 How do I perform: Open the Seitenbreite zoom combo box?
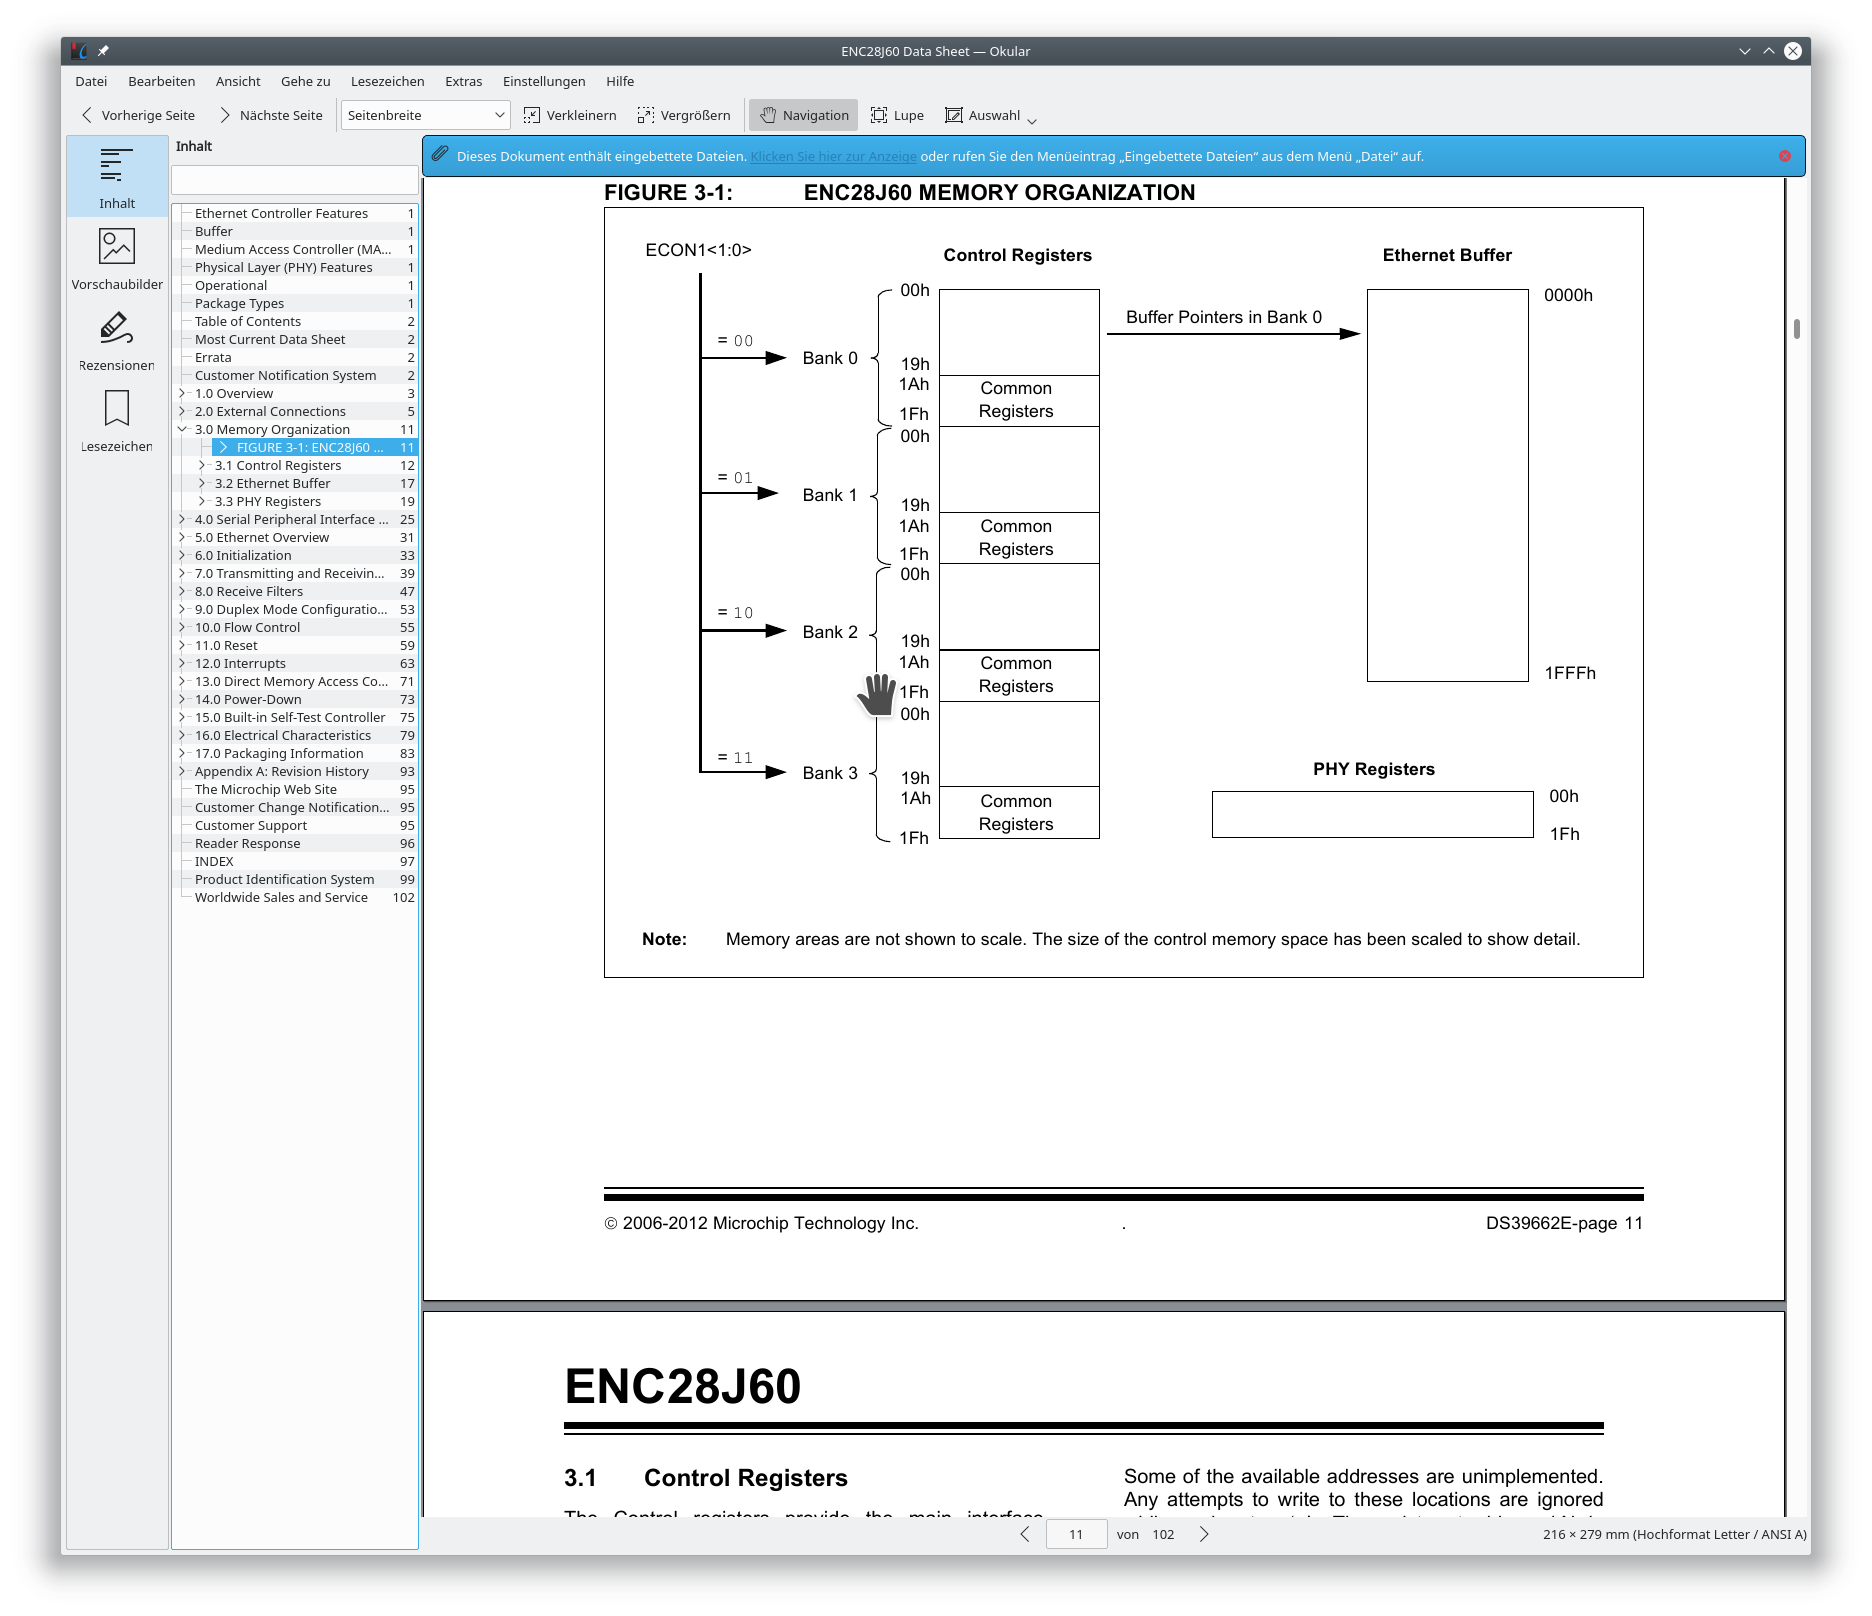pyautogui.click(x=426, y=115)
